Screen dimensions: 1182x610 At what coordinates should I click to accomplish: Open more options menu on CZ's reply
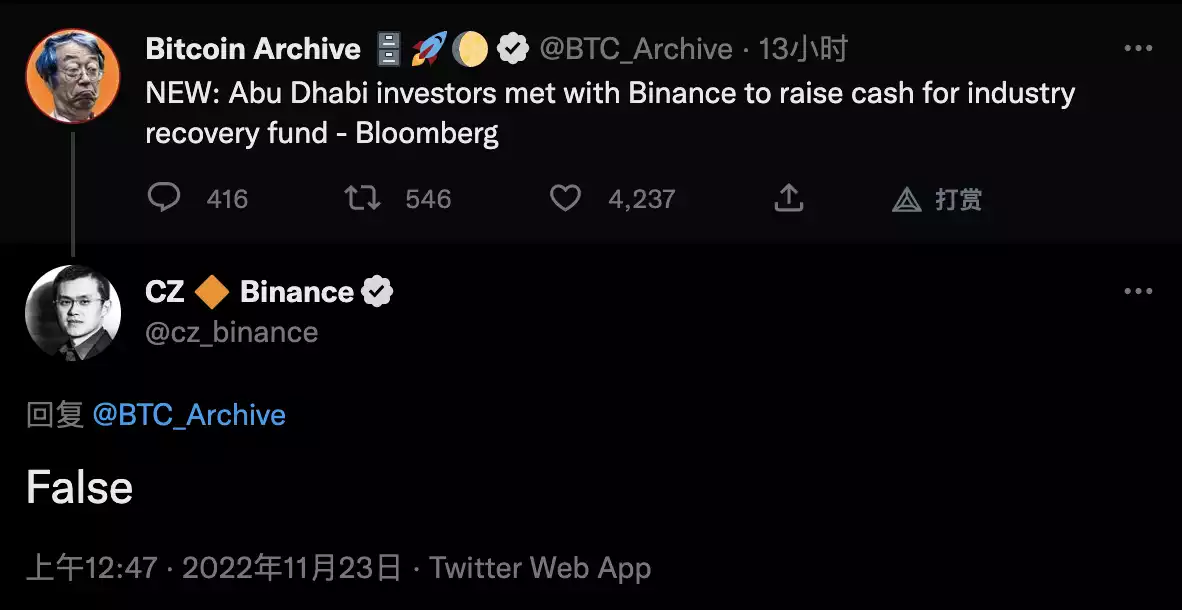click(1138, 291)
